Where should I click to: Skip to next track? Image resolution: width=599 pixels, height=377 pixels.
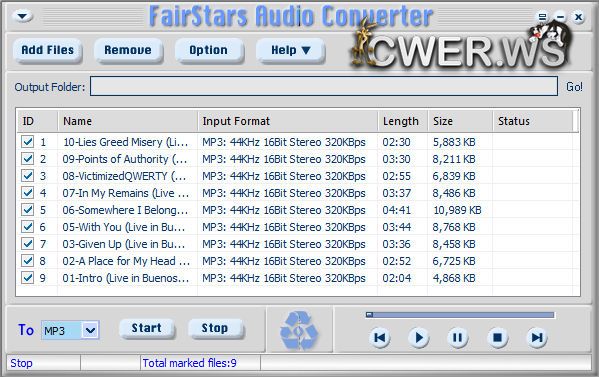click(537, 337)
